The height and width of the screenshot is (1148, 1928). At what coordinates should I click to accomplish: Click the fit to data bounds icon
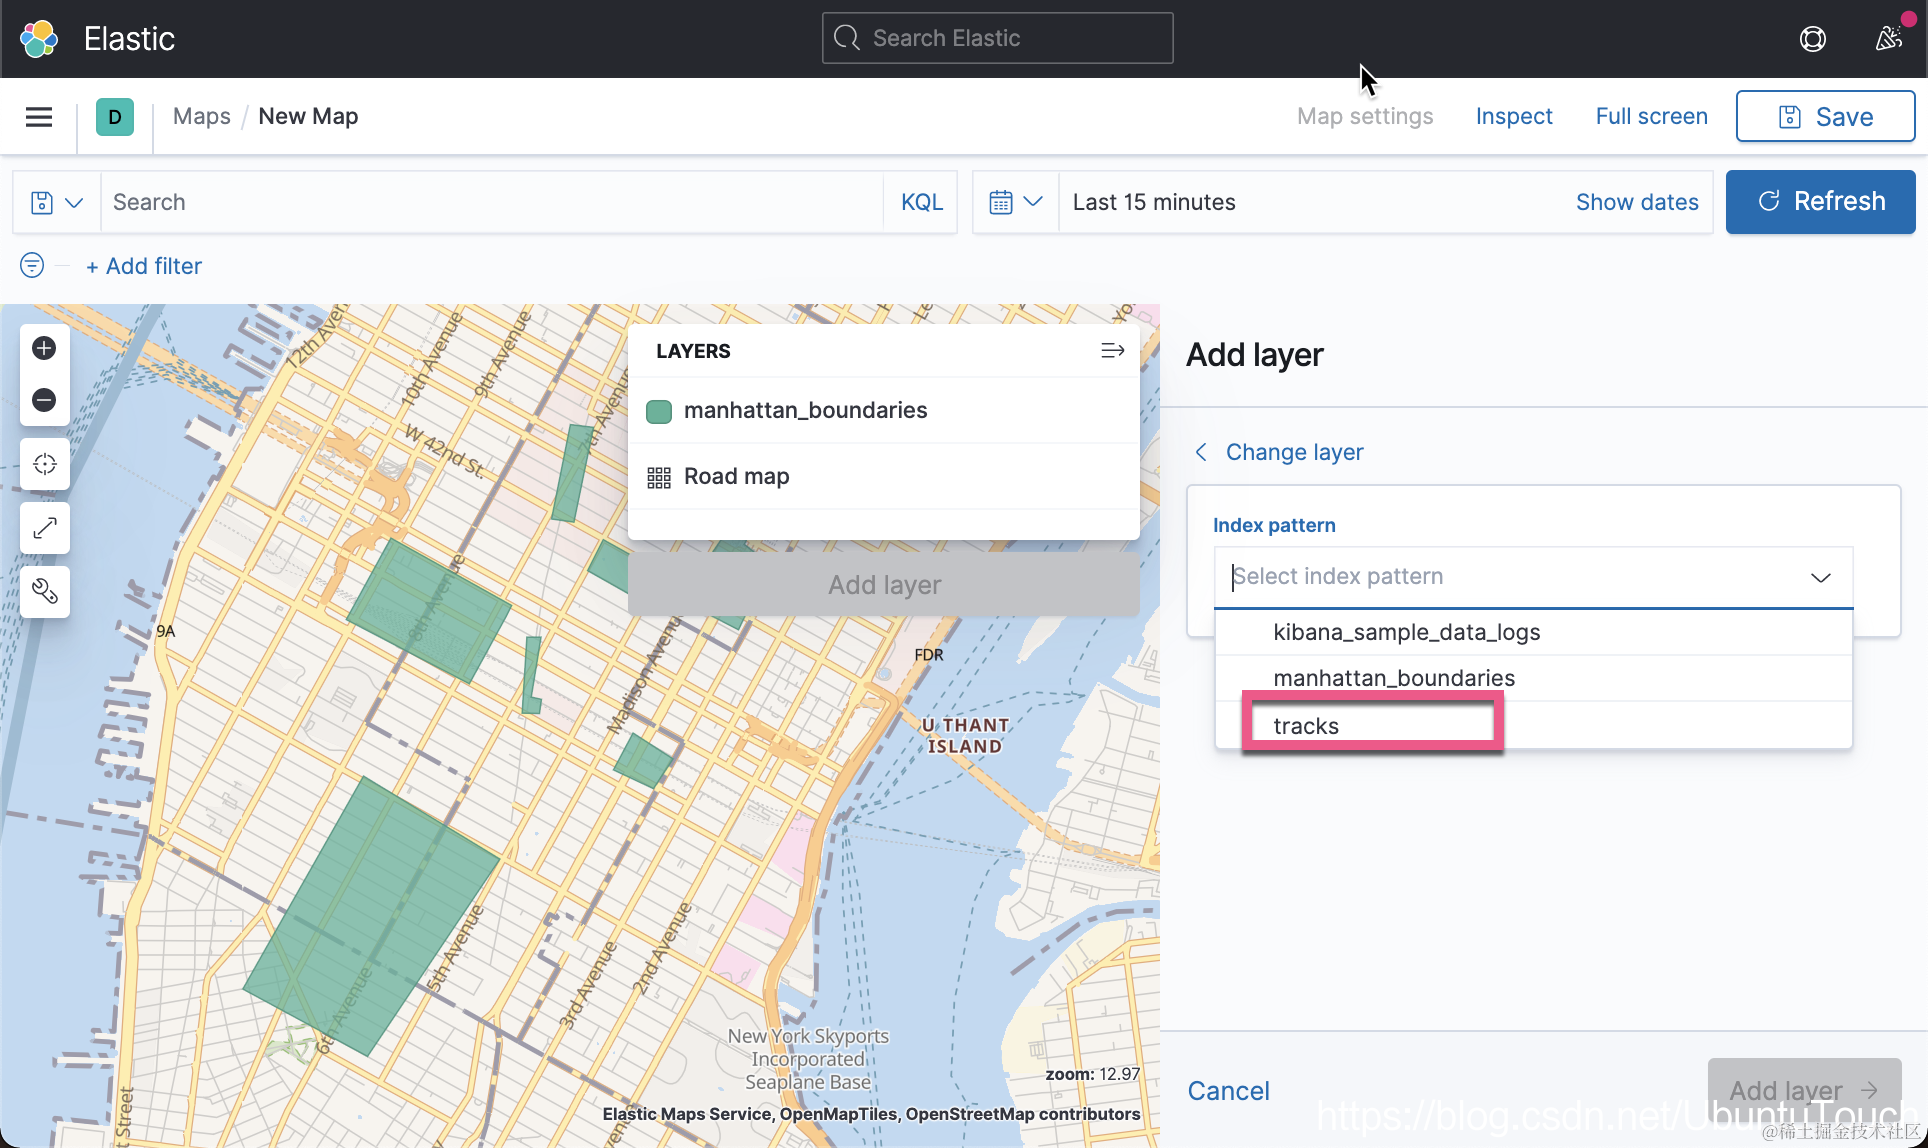point(44,464)
